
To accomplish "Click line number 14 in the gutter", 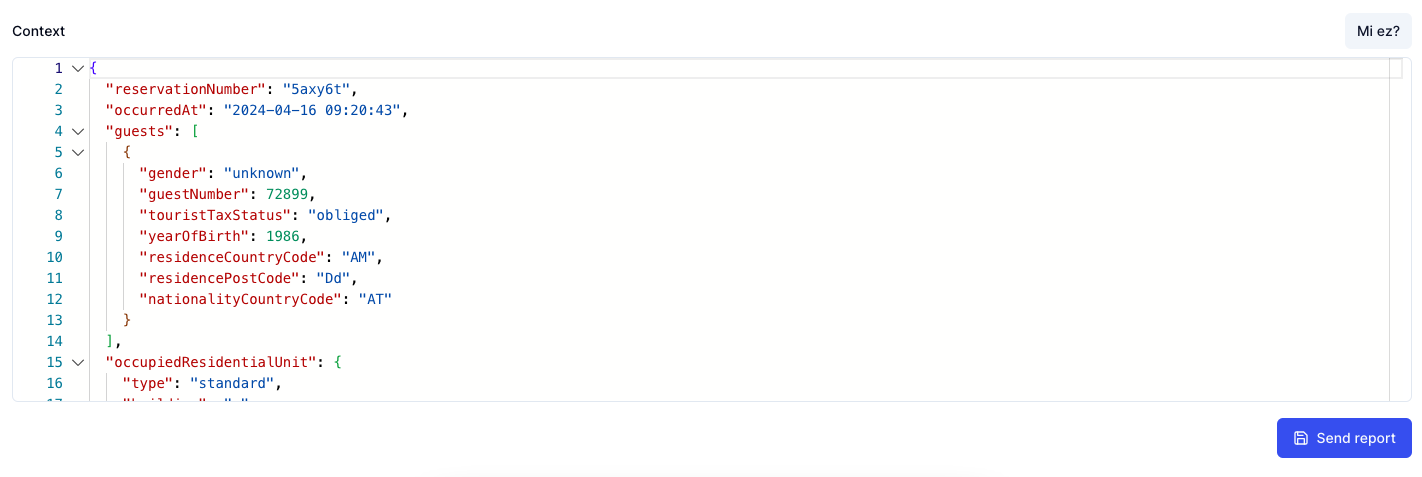I will (x=54, y=341).
